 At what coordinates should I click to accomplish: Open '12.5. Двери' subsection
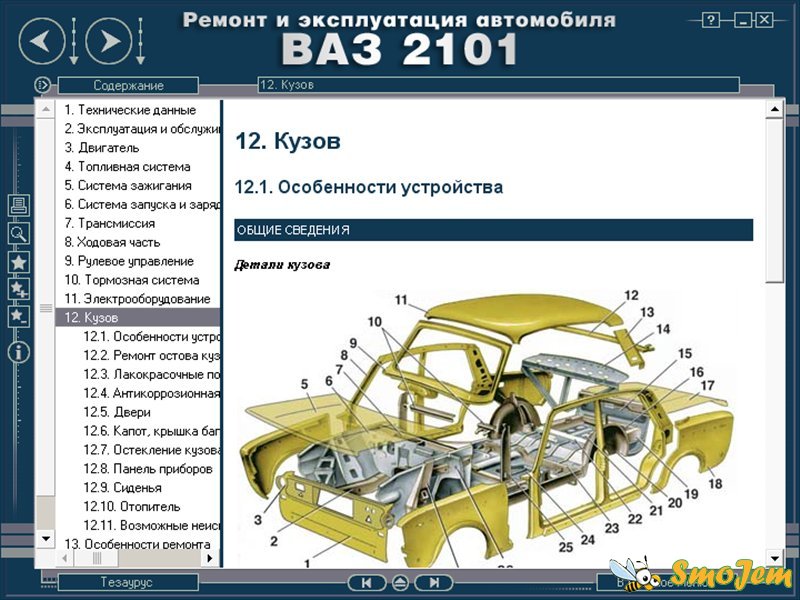pyautogui.click(x=117, y=412)
